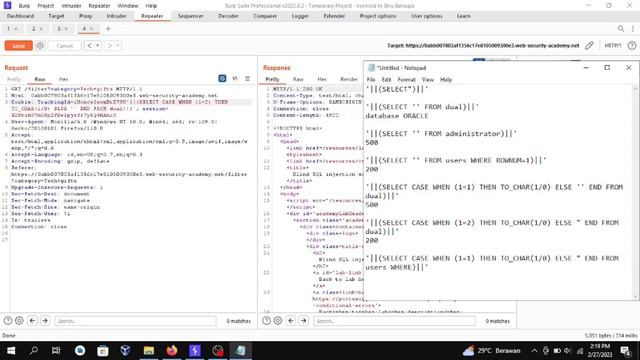Click the Request search input field
This screenshot has height=360, width=640.
coord(136,321)
